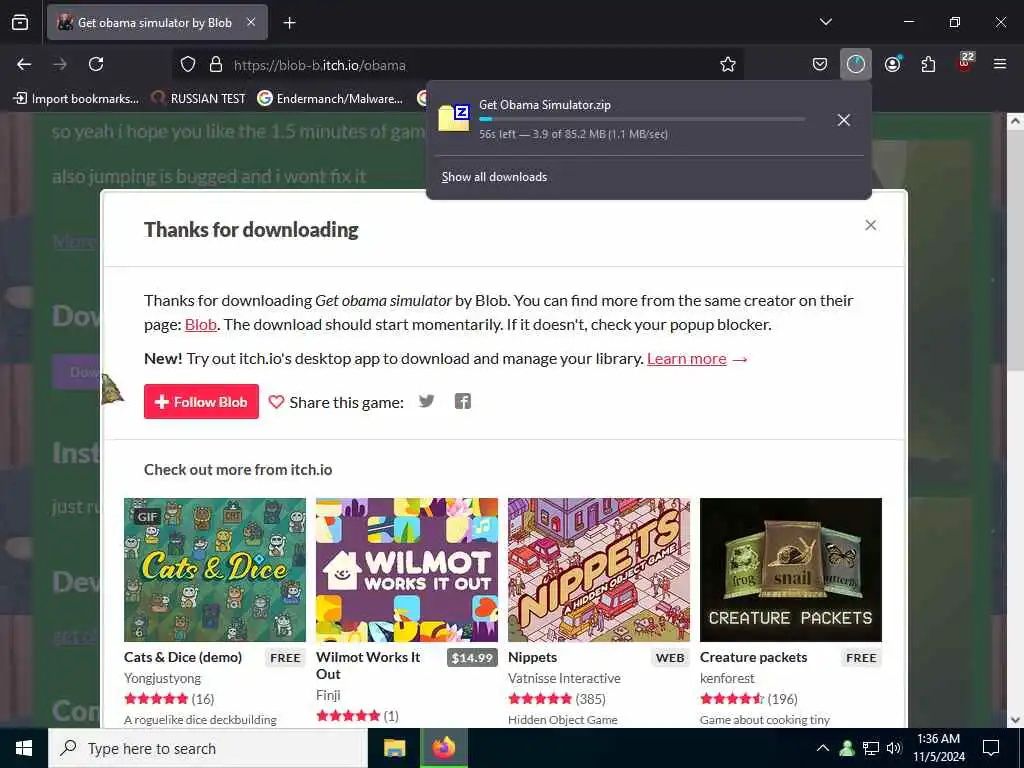Open RUSSIAN TEST bookmark
Screen dimensions: 1024x768
coord(199,99)
